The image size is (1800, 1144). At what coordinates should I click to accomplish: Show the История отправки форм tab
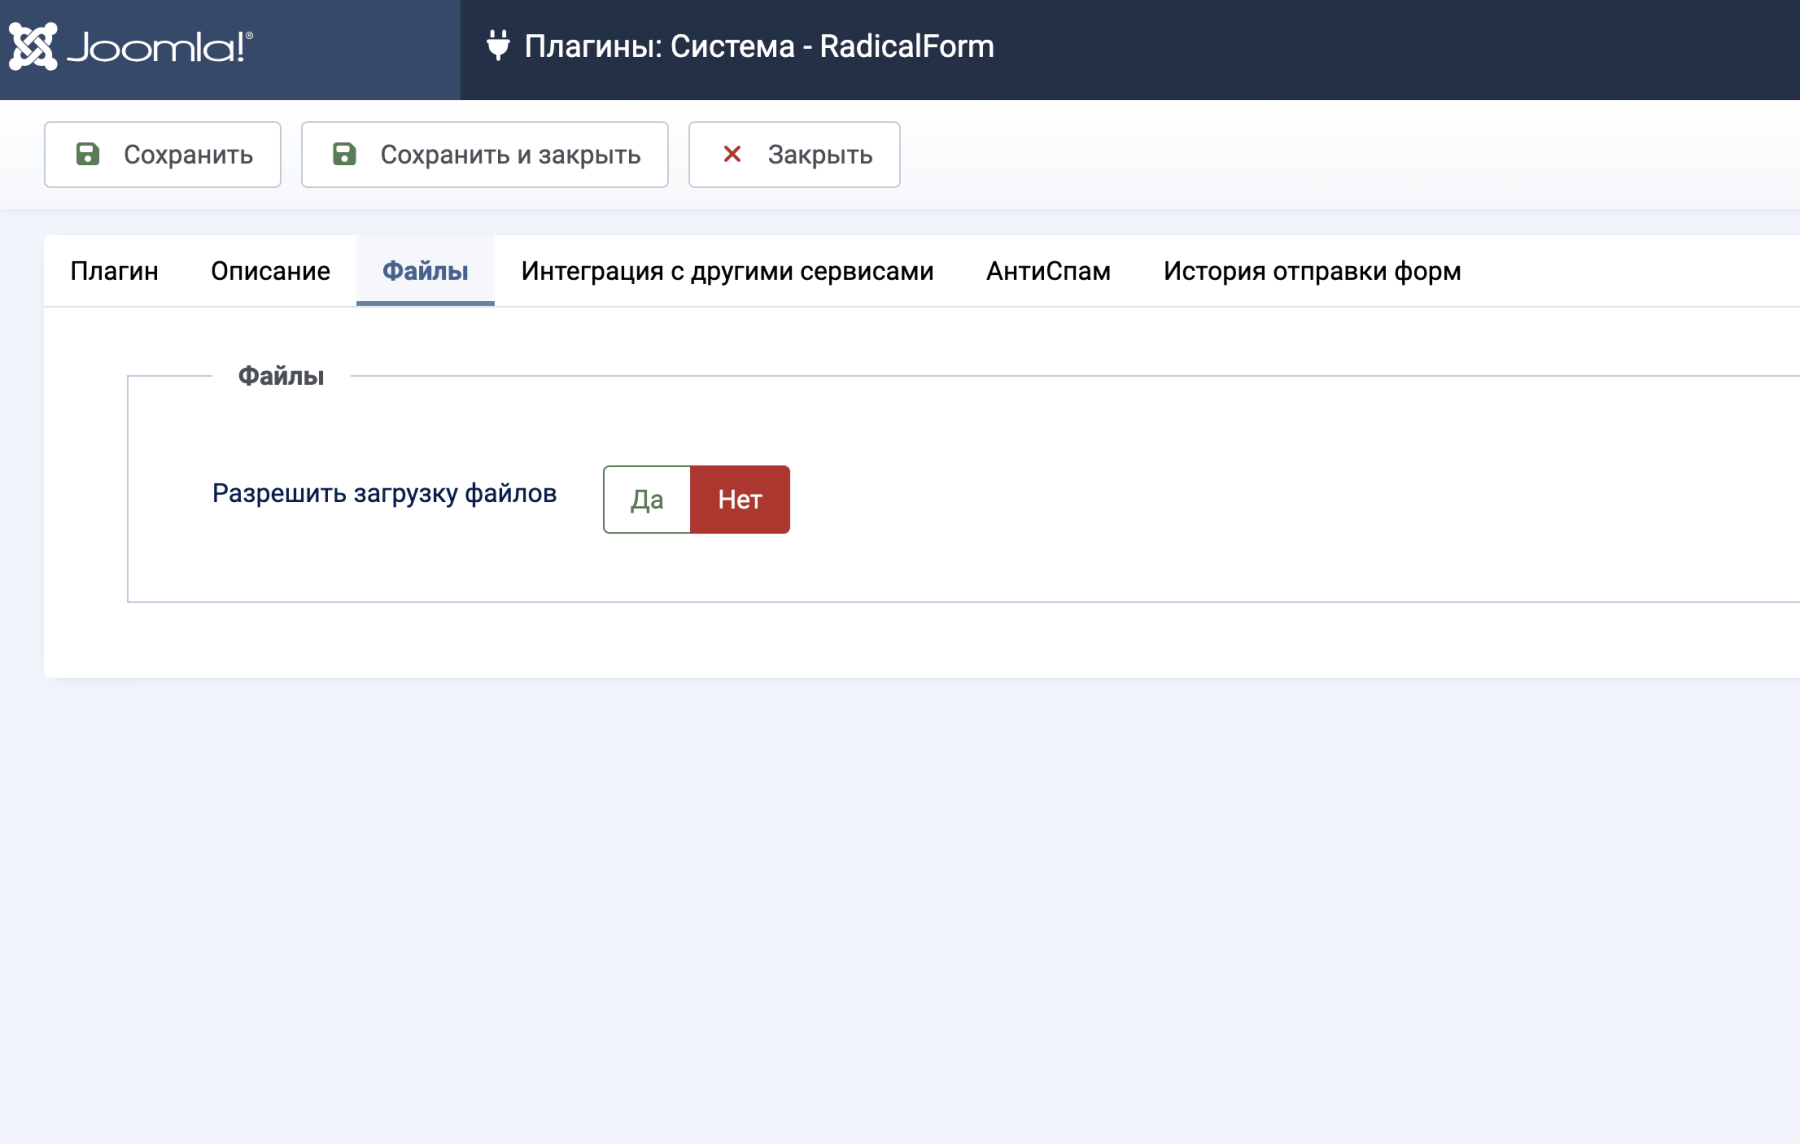[1312, 271]
